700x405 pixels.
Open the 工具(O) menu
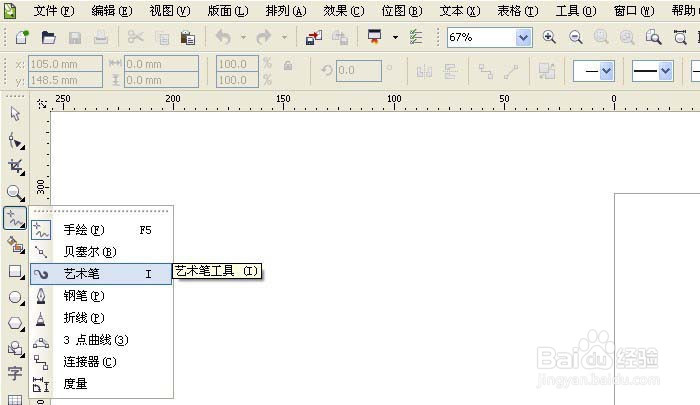point(576,11)
